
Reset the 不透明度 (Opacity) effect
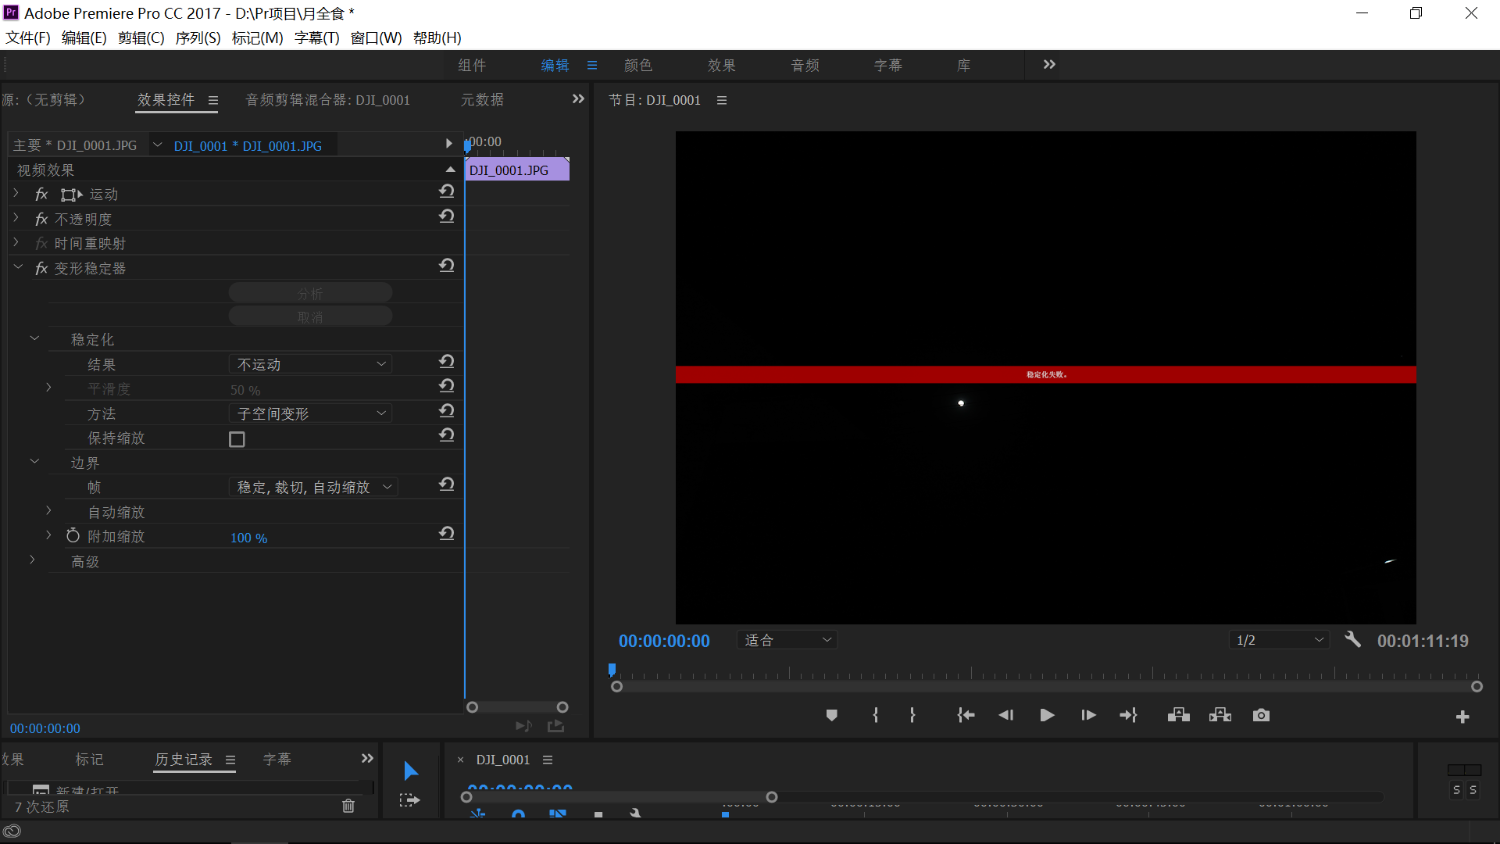447,216
